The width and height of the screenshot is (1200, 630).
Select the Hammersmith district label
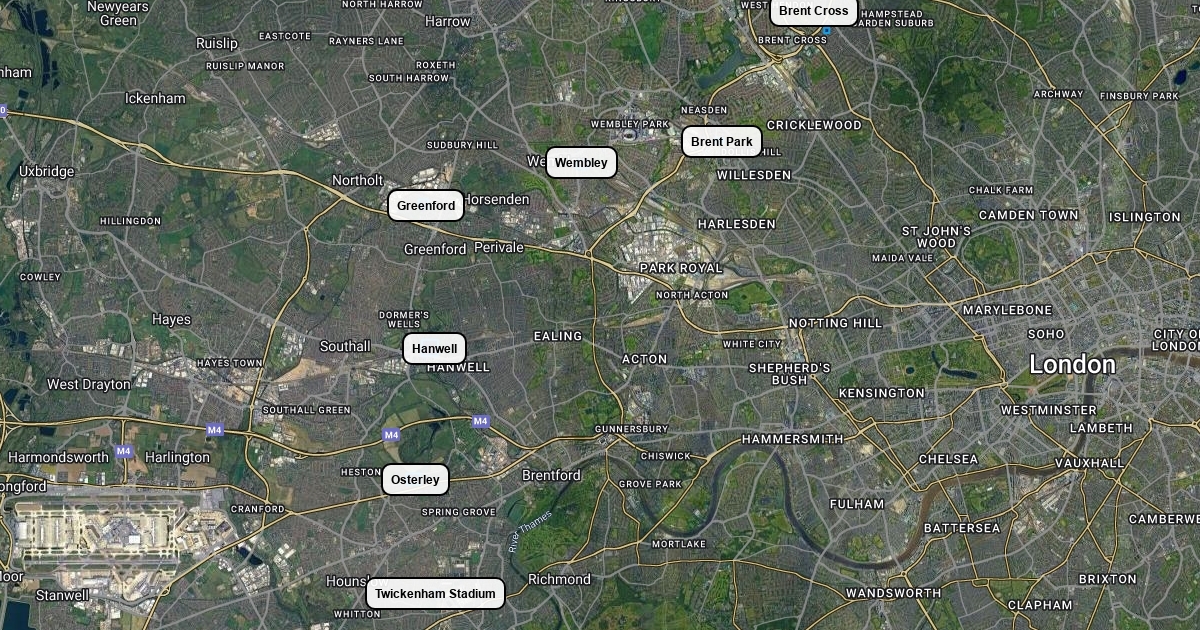[x=792, y=439]
